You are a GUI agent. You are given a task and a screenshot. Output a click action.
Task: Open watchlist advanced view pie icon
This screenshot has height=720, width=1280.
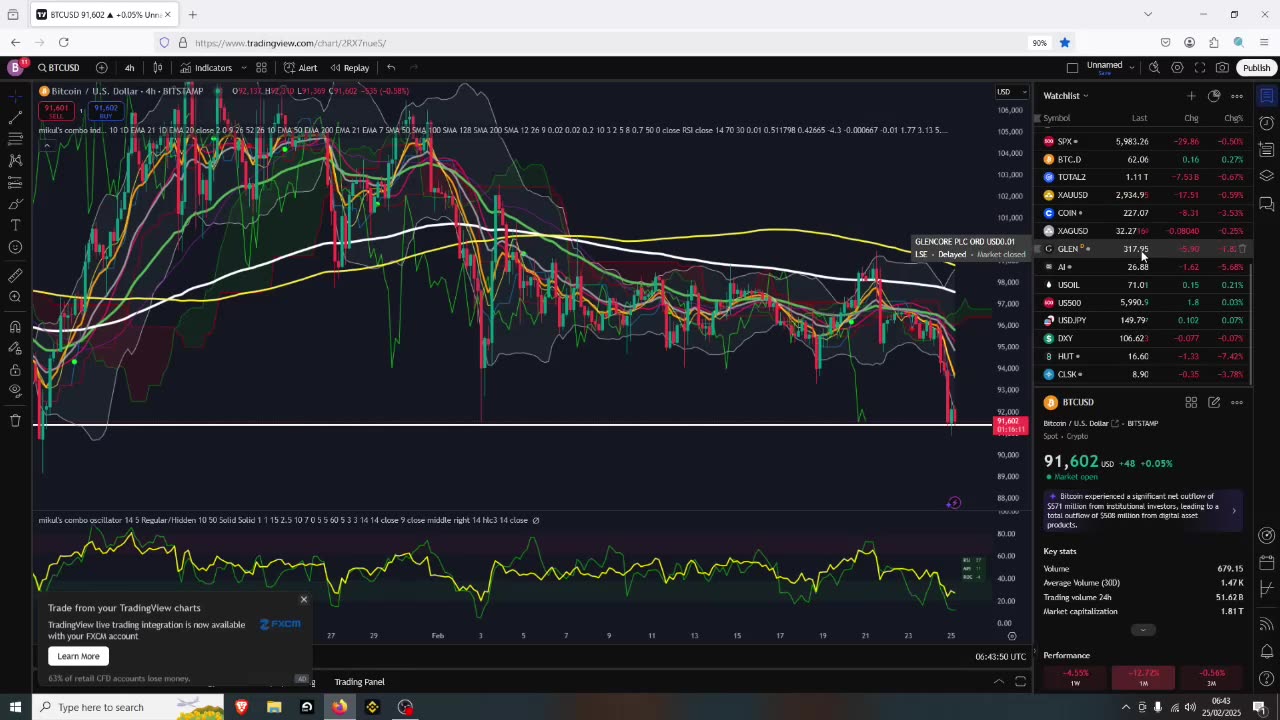[x=1214, y=96]
